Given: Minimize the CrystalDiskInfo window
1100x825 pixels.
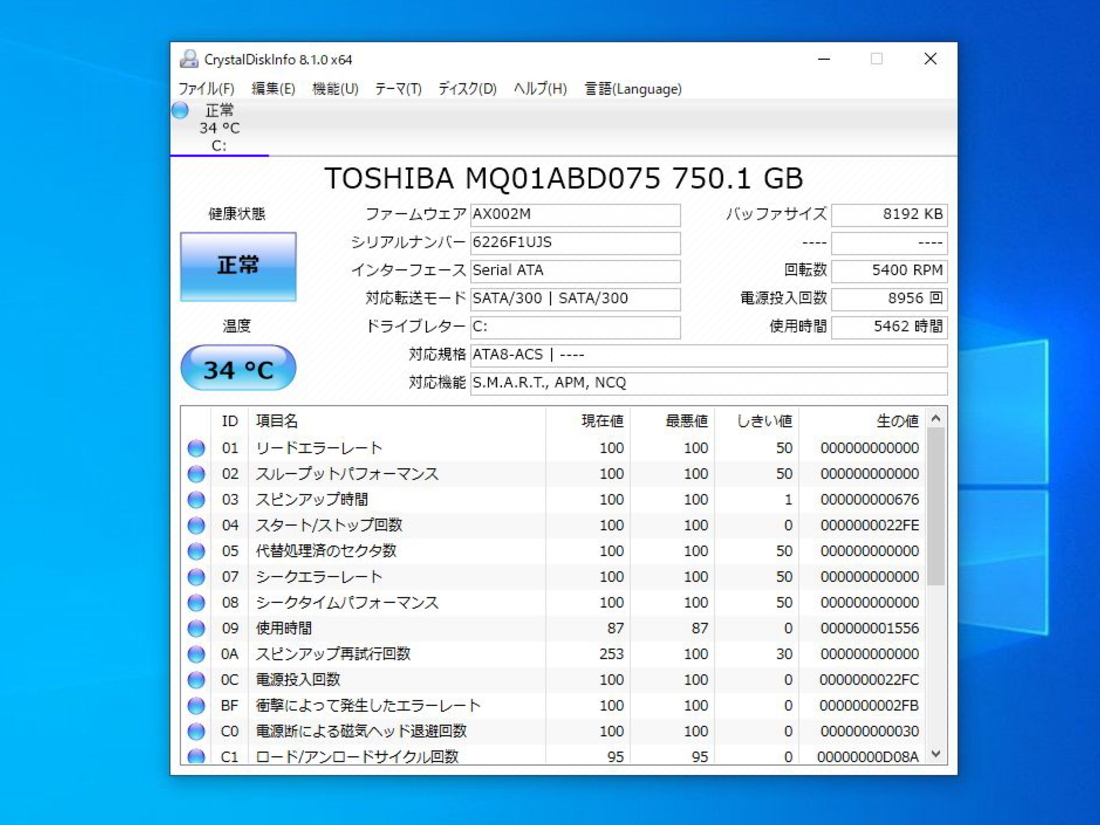Looking at the screenshot, I should coord(824,59).
